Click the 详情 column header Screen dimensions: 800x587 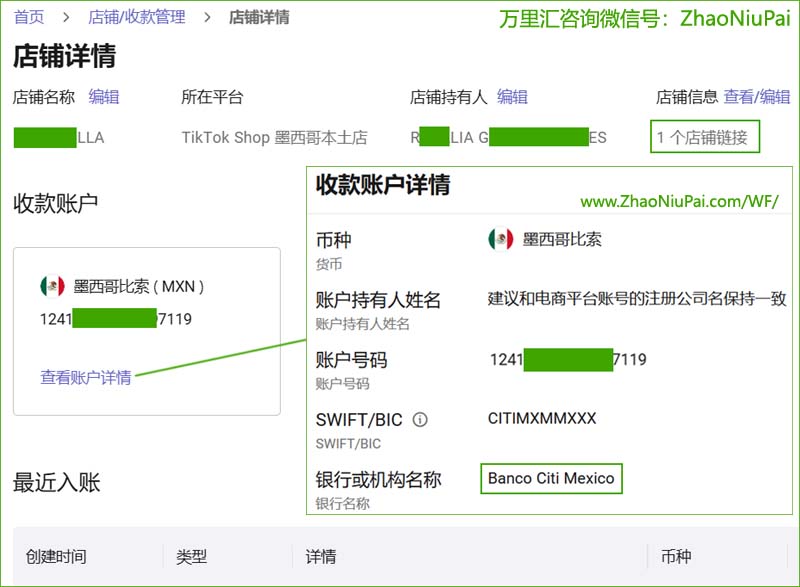click(x=321, y=557)
